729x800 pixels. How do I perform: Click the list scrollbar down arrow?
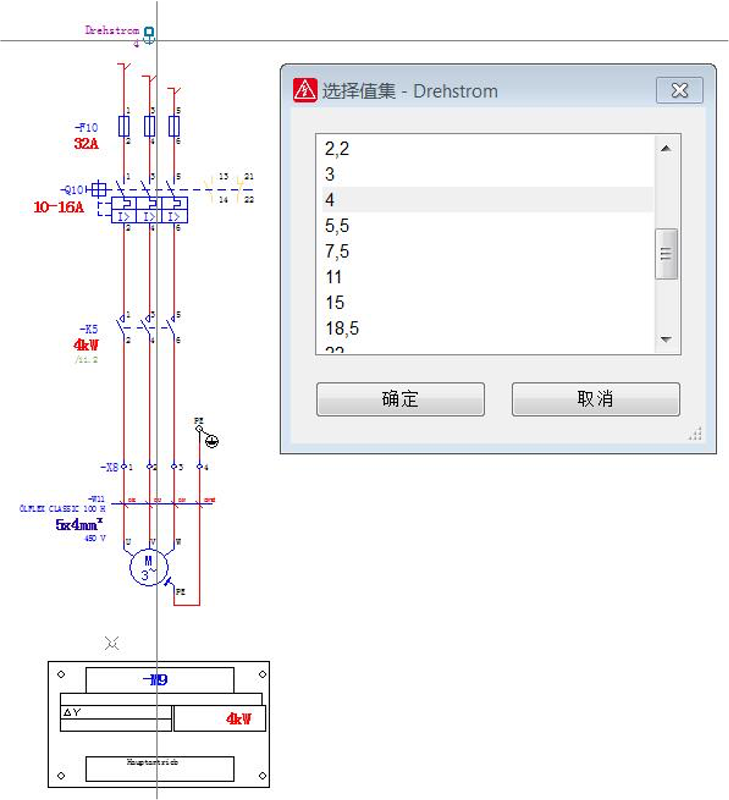[666, 340]
